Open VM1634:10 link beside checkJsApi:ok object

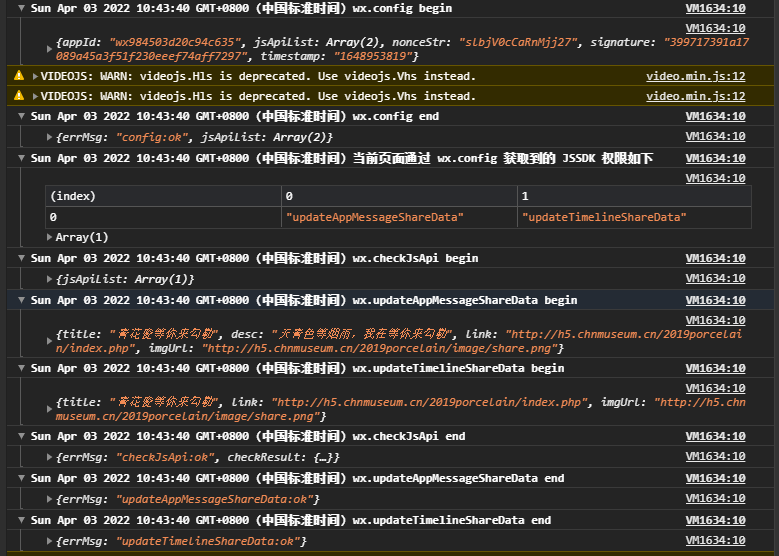(x=715, y=456)
